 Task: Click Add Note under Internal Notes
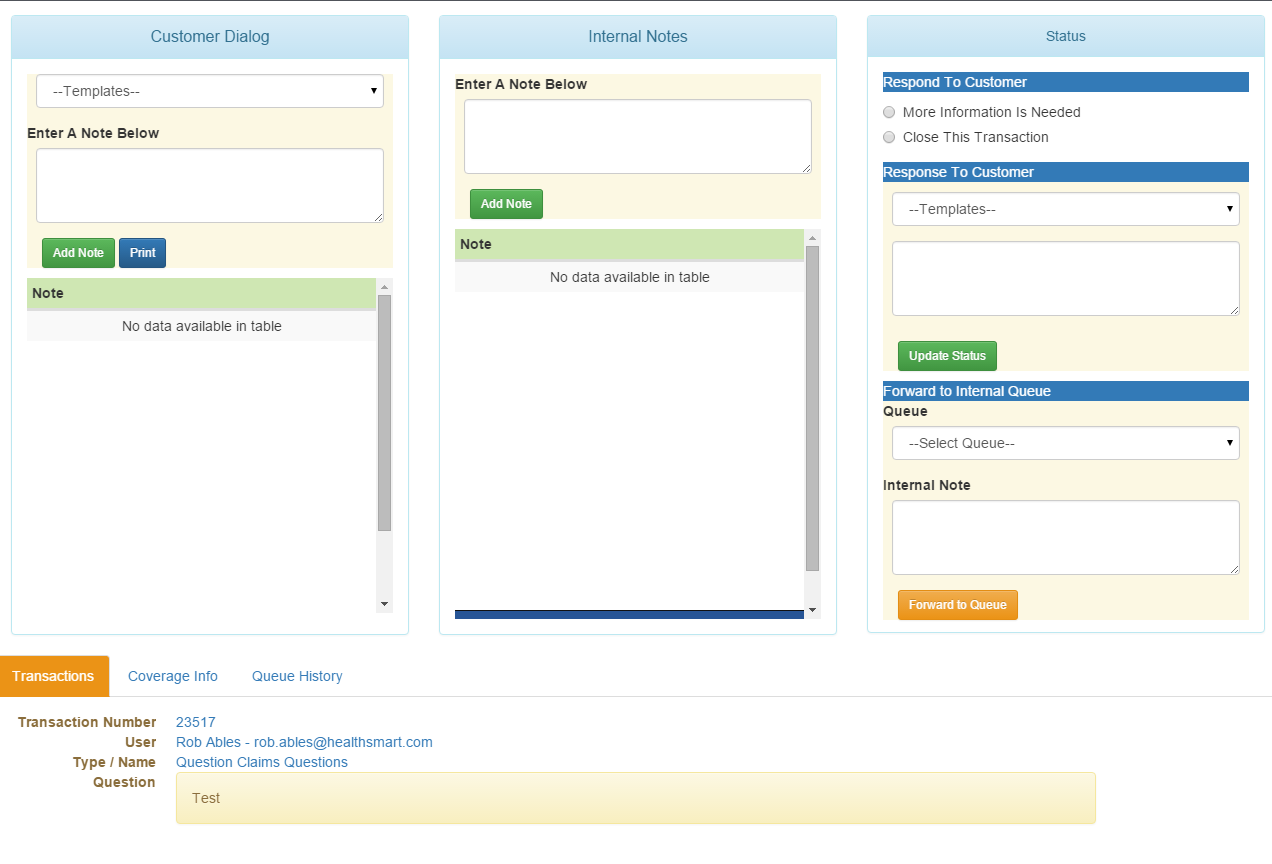506,204
